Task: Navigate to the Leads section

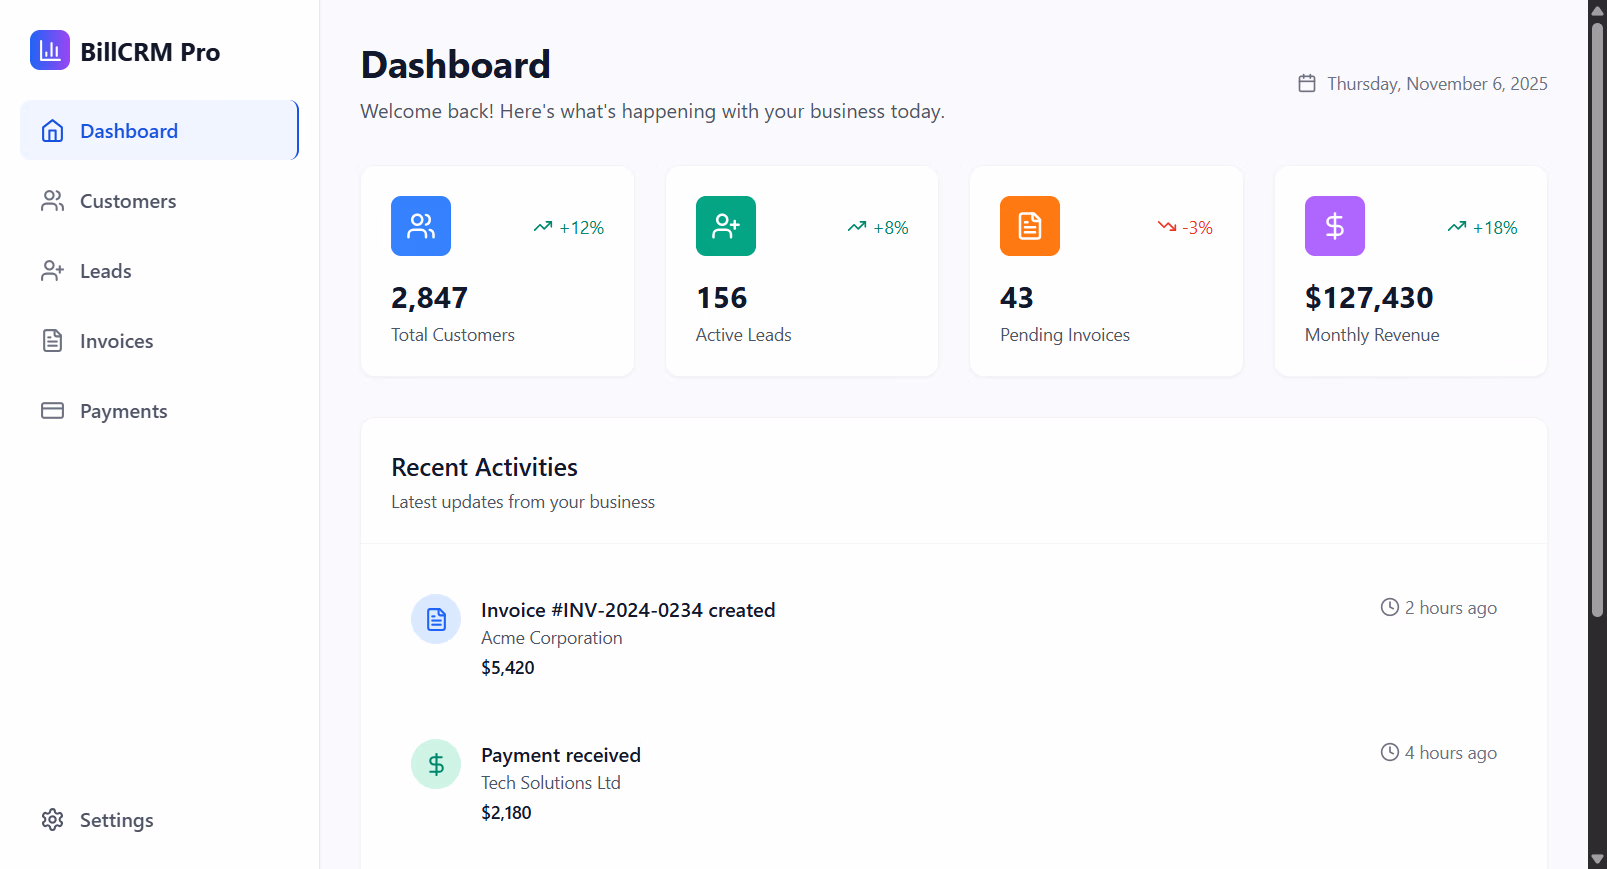Action: click(105, 271)
